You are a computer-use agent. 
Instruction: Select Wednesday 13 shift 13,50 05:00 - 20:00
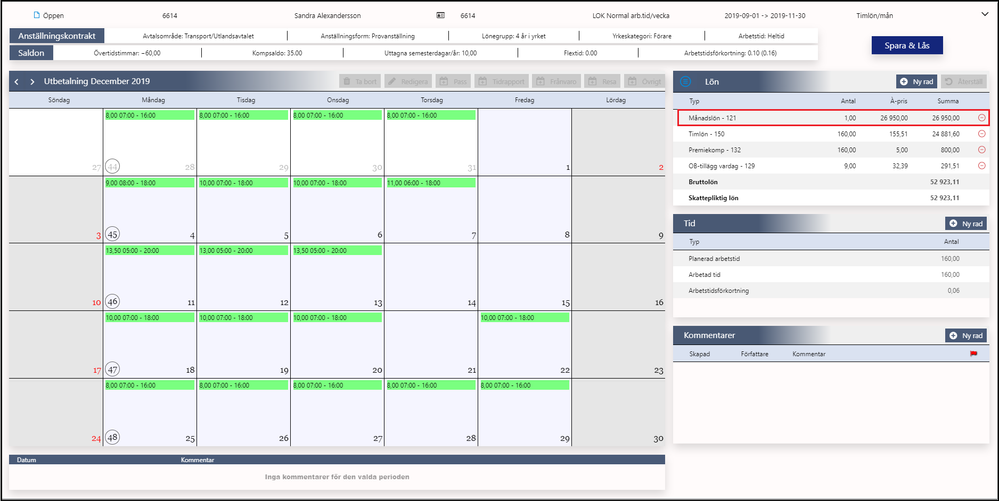point(337,250)
